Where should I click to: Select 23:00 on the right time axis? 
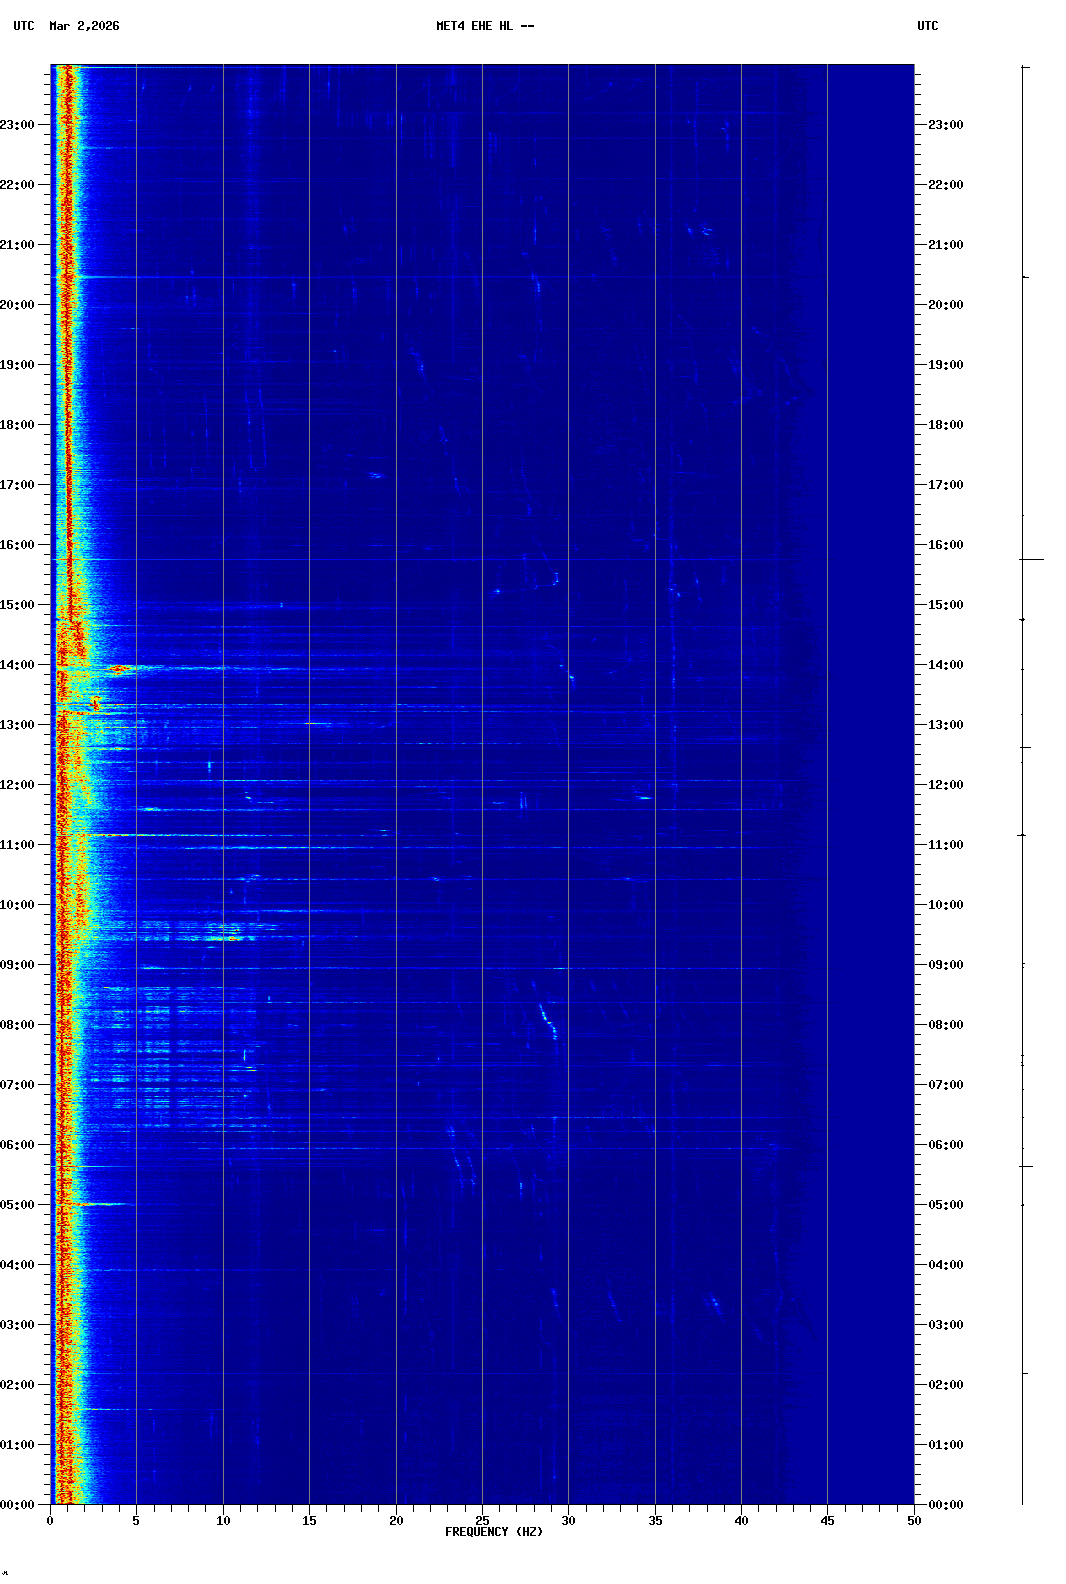click(945, 125)
